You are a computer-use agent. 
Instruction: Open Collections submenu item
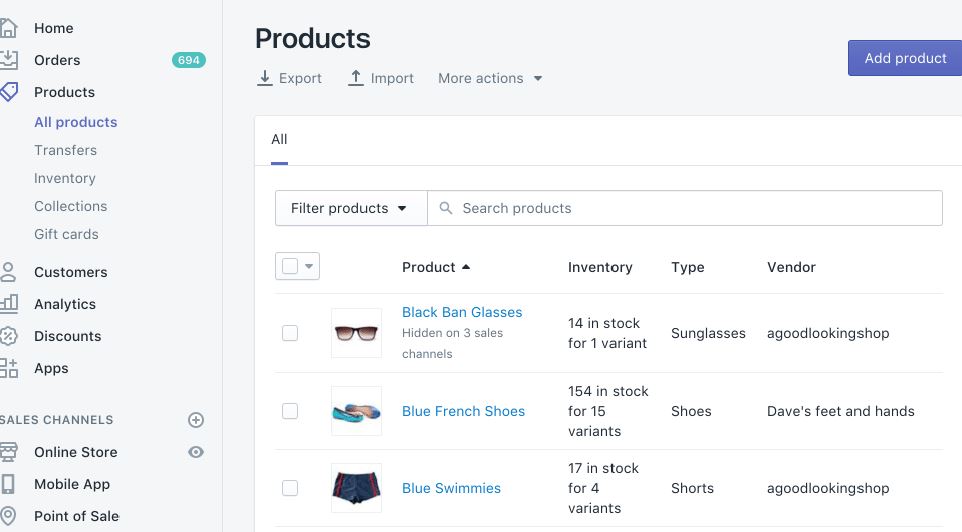(71, 206)
